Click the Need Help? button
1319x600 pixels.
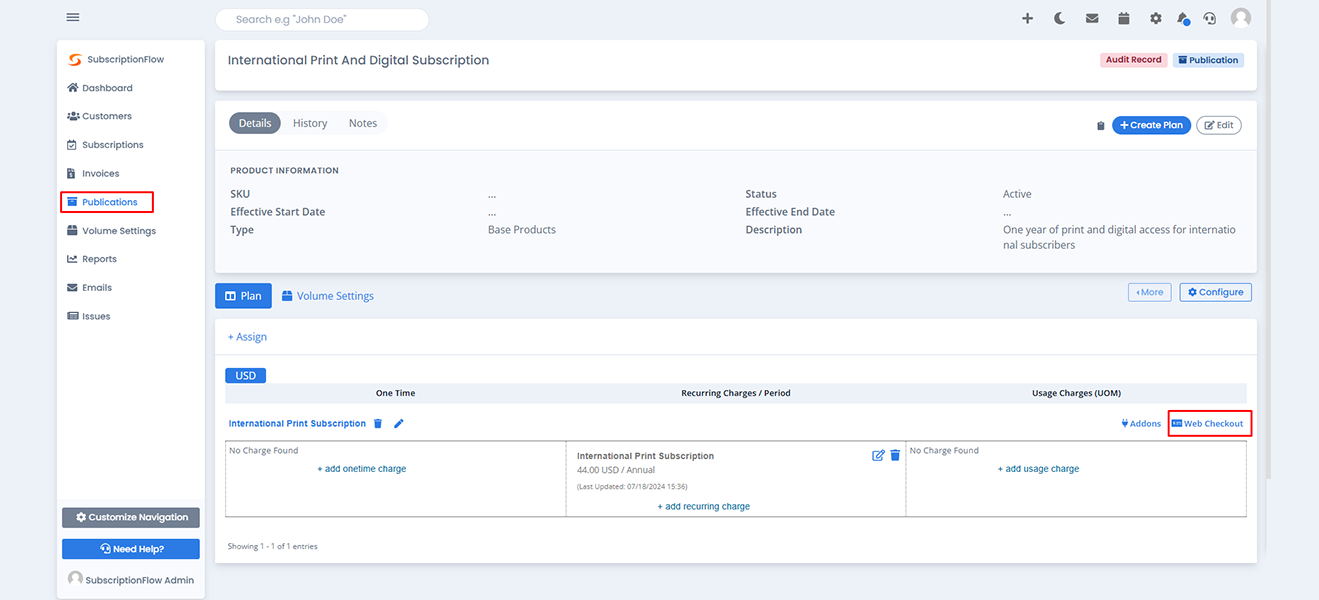(131, 549)
